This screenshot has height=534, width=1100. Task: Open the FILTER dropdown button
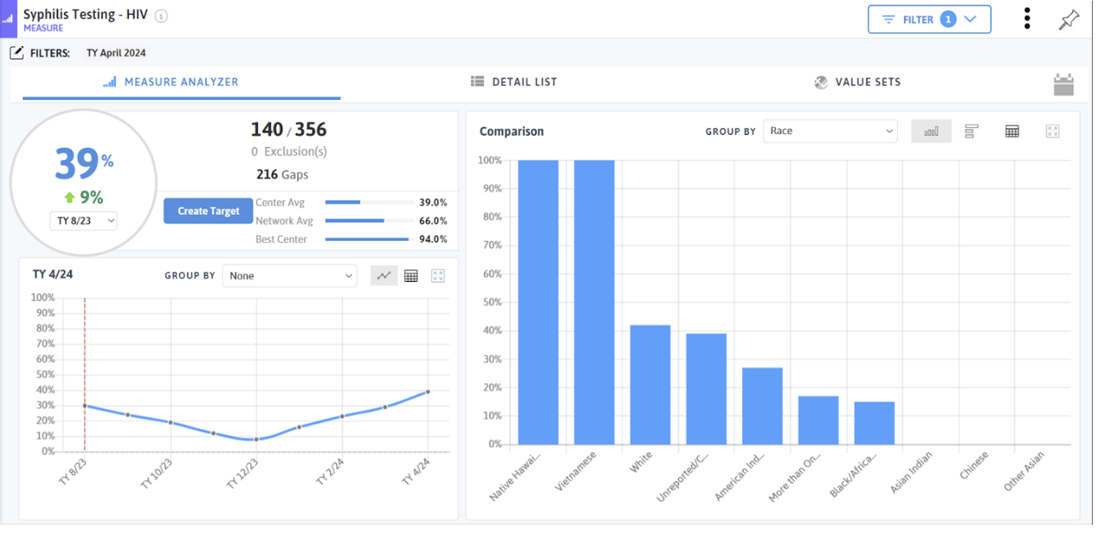[929, 20]
